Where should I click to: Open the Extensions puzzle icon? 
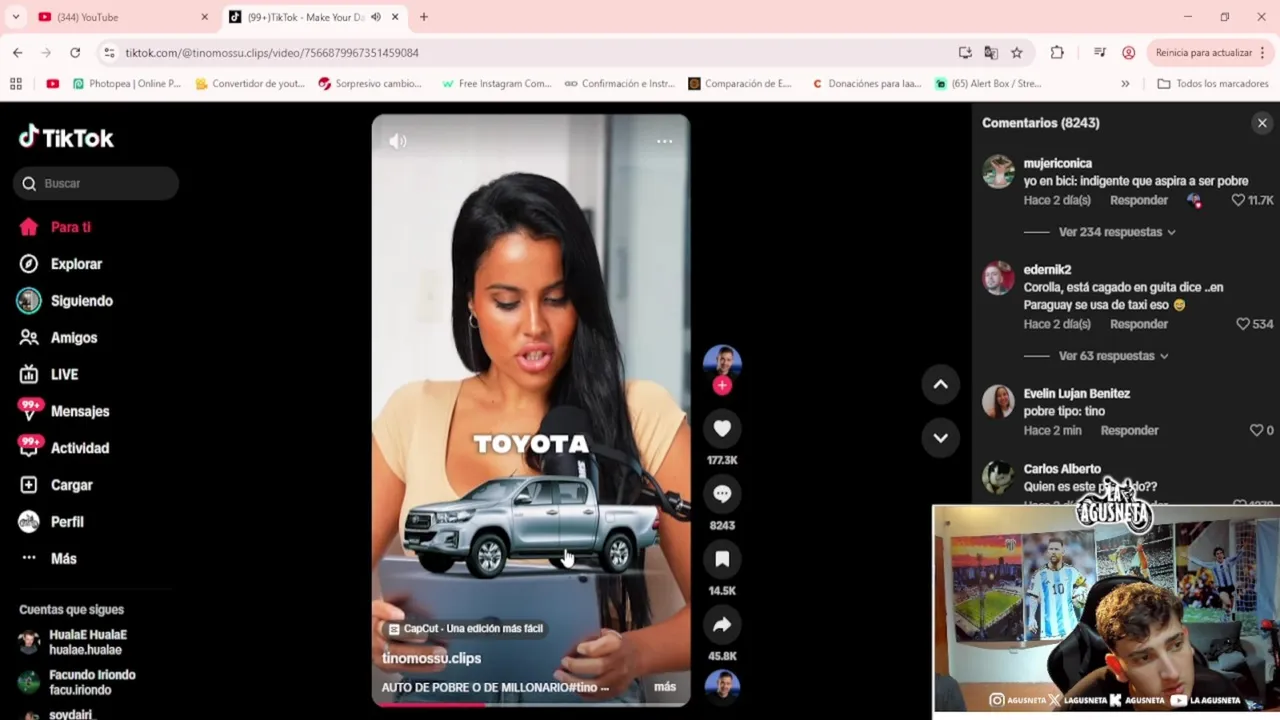[x=1057, y=52]
